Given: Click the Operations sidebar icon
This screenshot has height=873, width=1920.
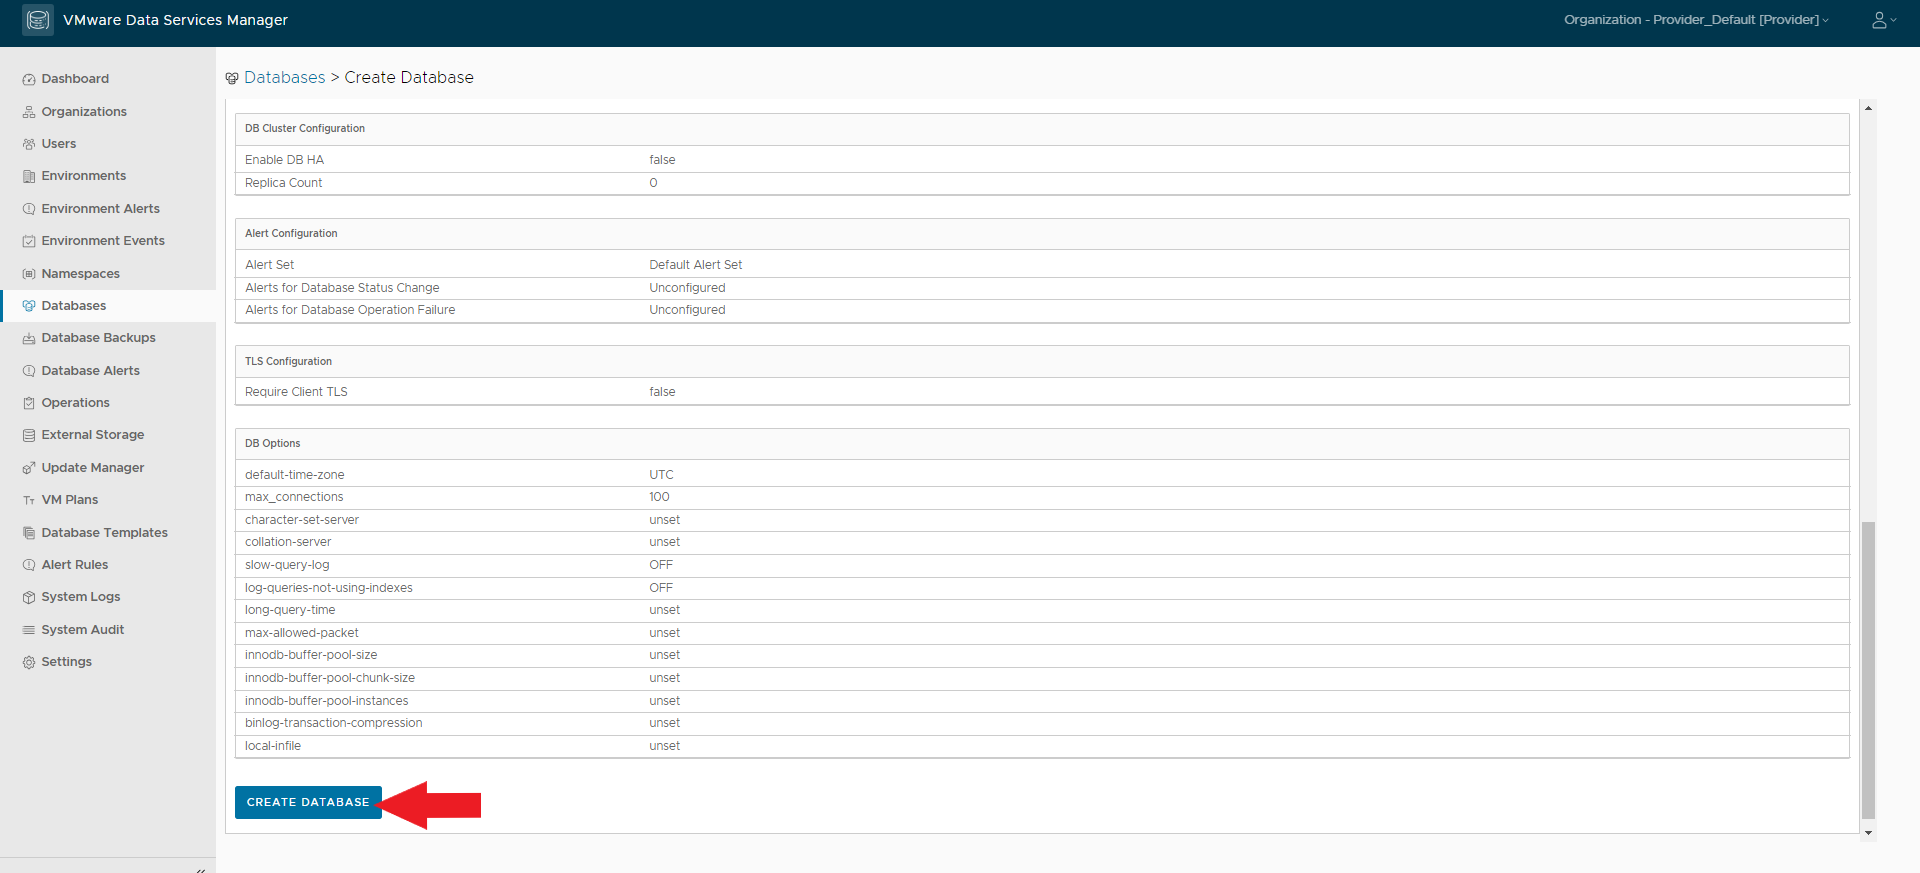Looking at the screenshot, I should 29,403.
